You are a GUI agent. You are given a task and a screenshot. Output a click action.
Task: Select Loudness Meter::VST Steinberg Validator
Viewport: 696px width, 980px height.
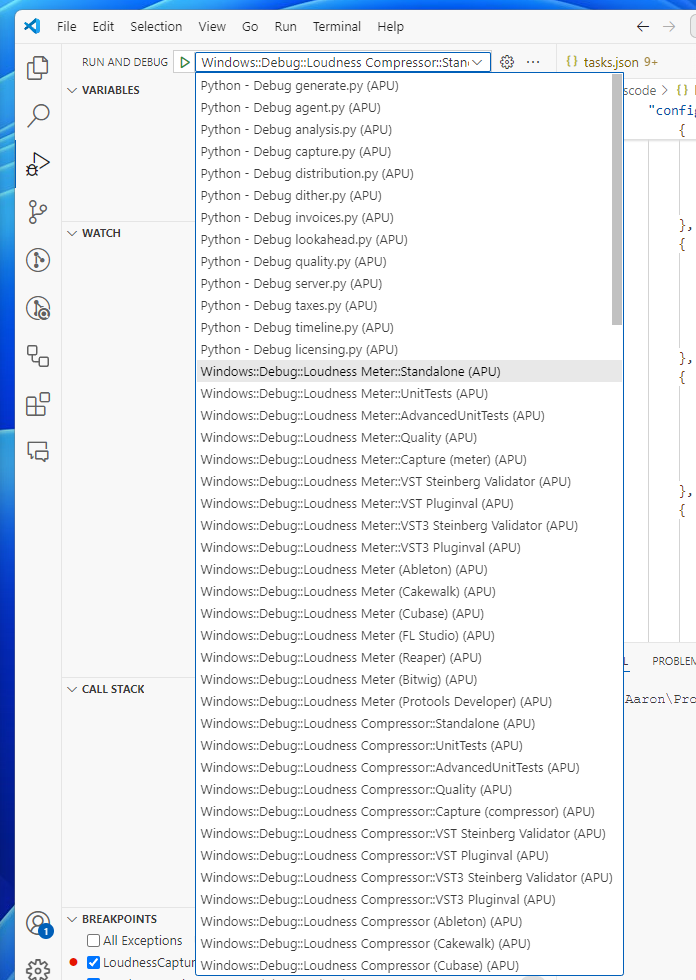(x=409, y=482)
